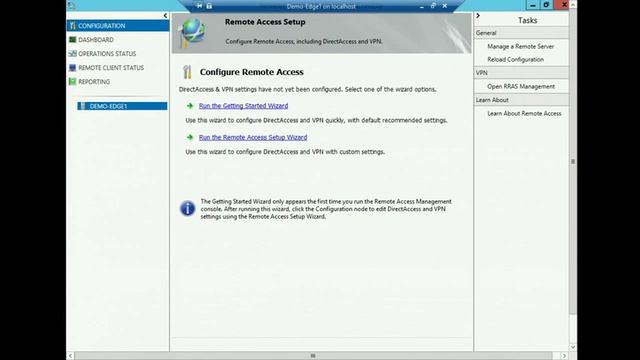Choose Reload Configuration task
This screenshot has width=640, height=360.
[516, 60]
